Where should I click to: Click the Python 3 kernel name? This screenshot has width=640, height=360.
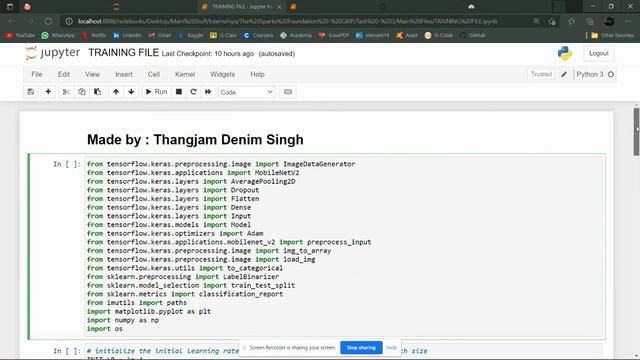tap(589, 74)
